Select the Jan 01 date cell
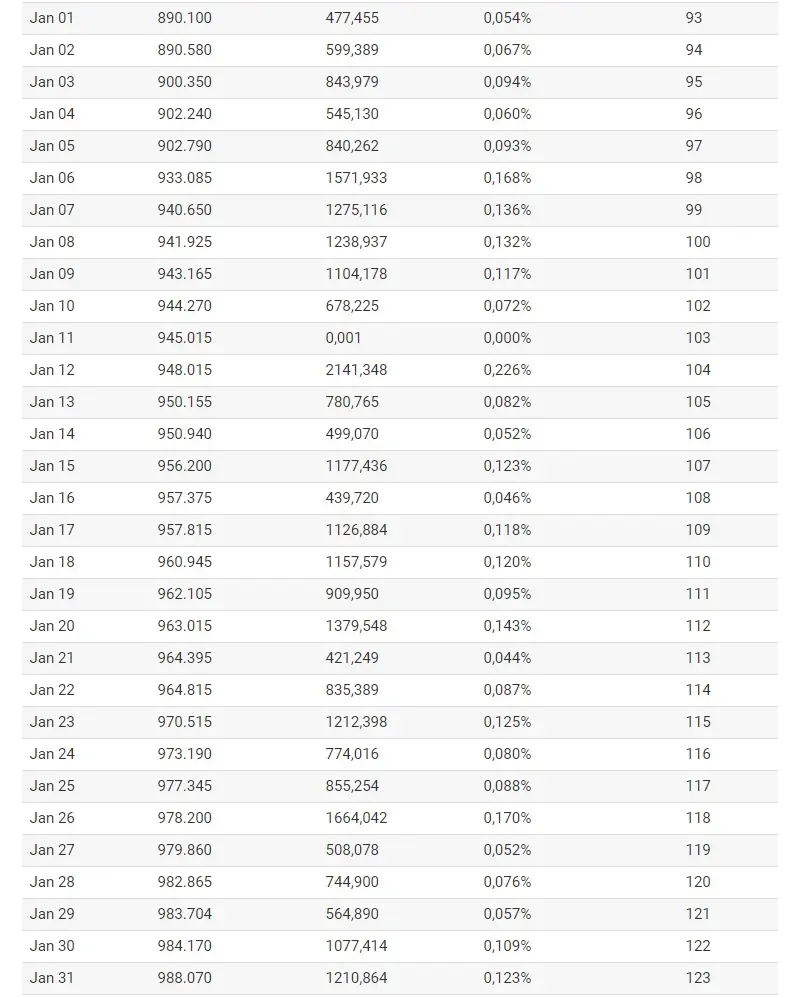The image size is (800, 998). (x=52, y=18)
